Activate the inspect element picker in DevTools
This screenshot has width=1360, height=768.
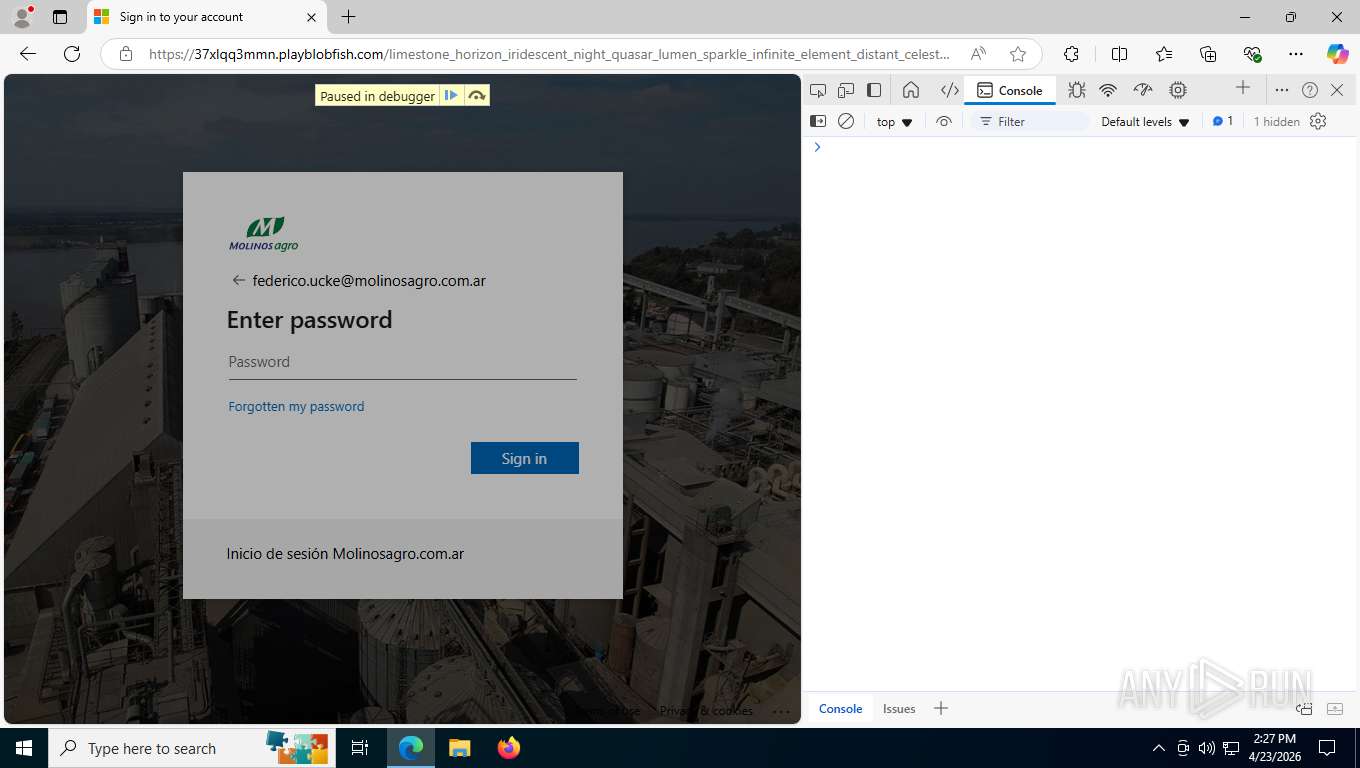[818, 90]
